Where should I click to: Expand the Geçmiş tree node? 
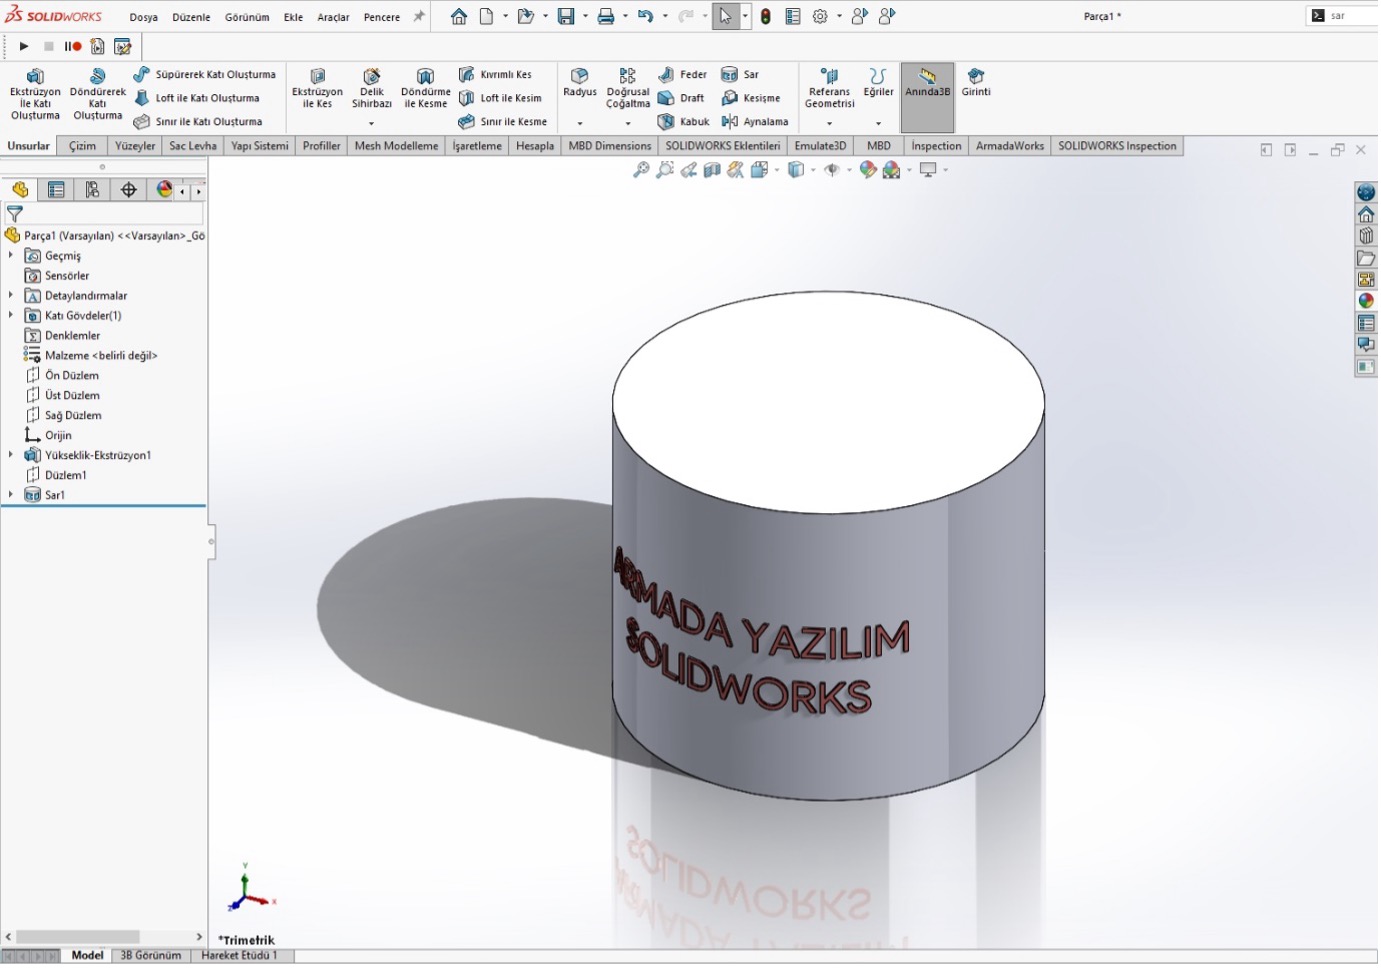[x=11, y=256]
